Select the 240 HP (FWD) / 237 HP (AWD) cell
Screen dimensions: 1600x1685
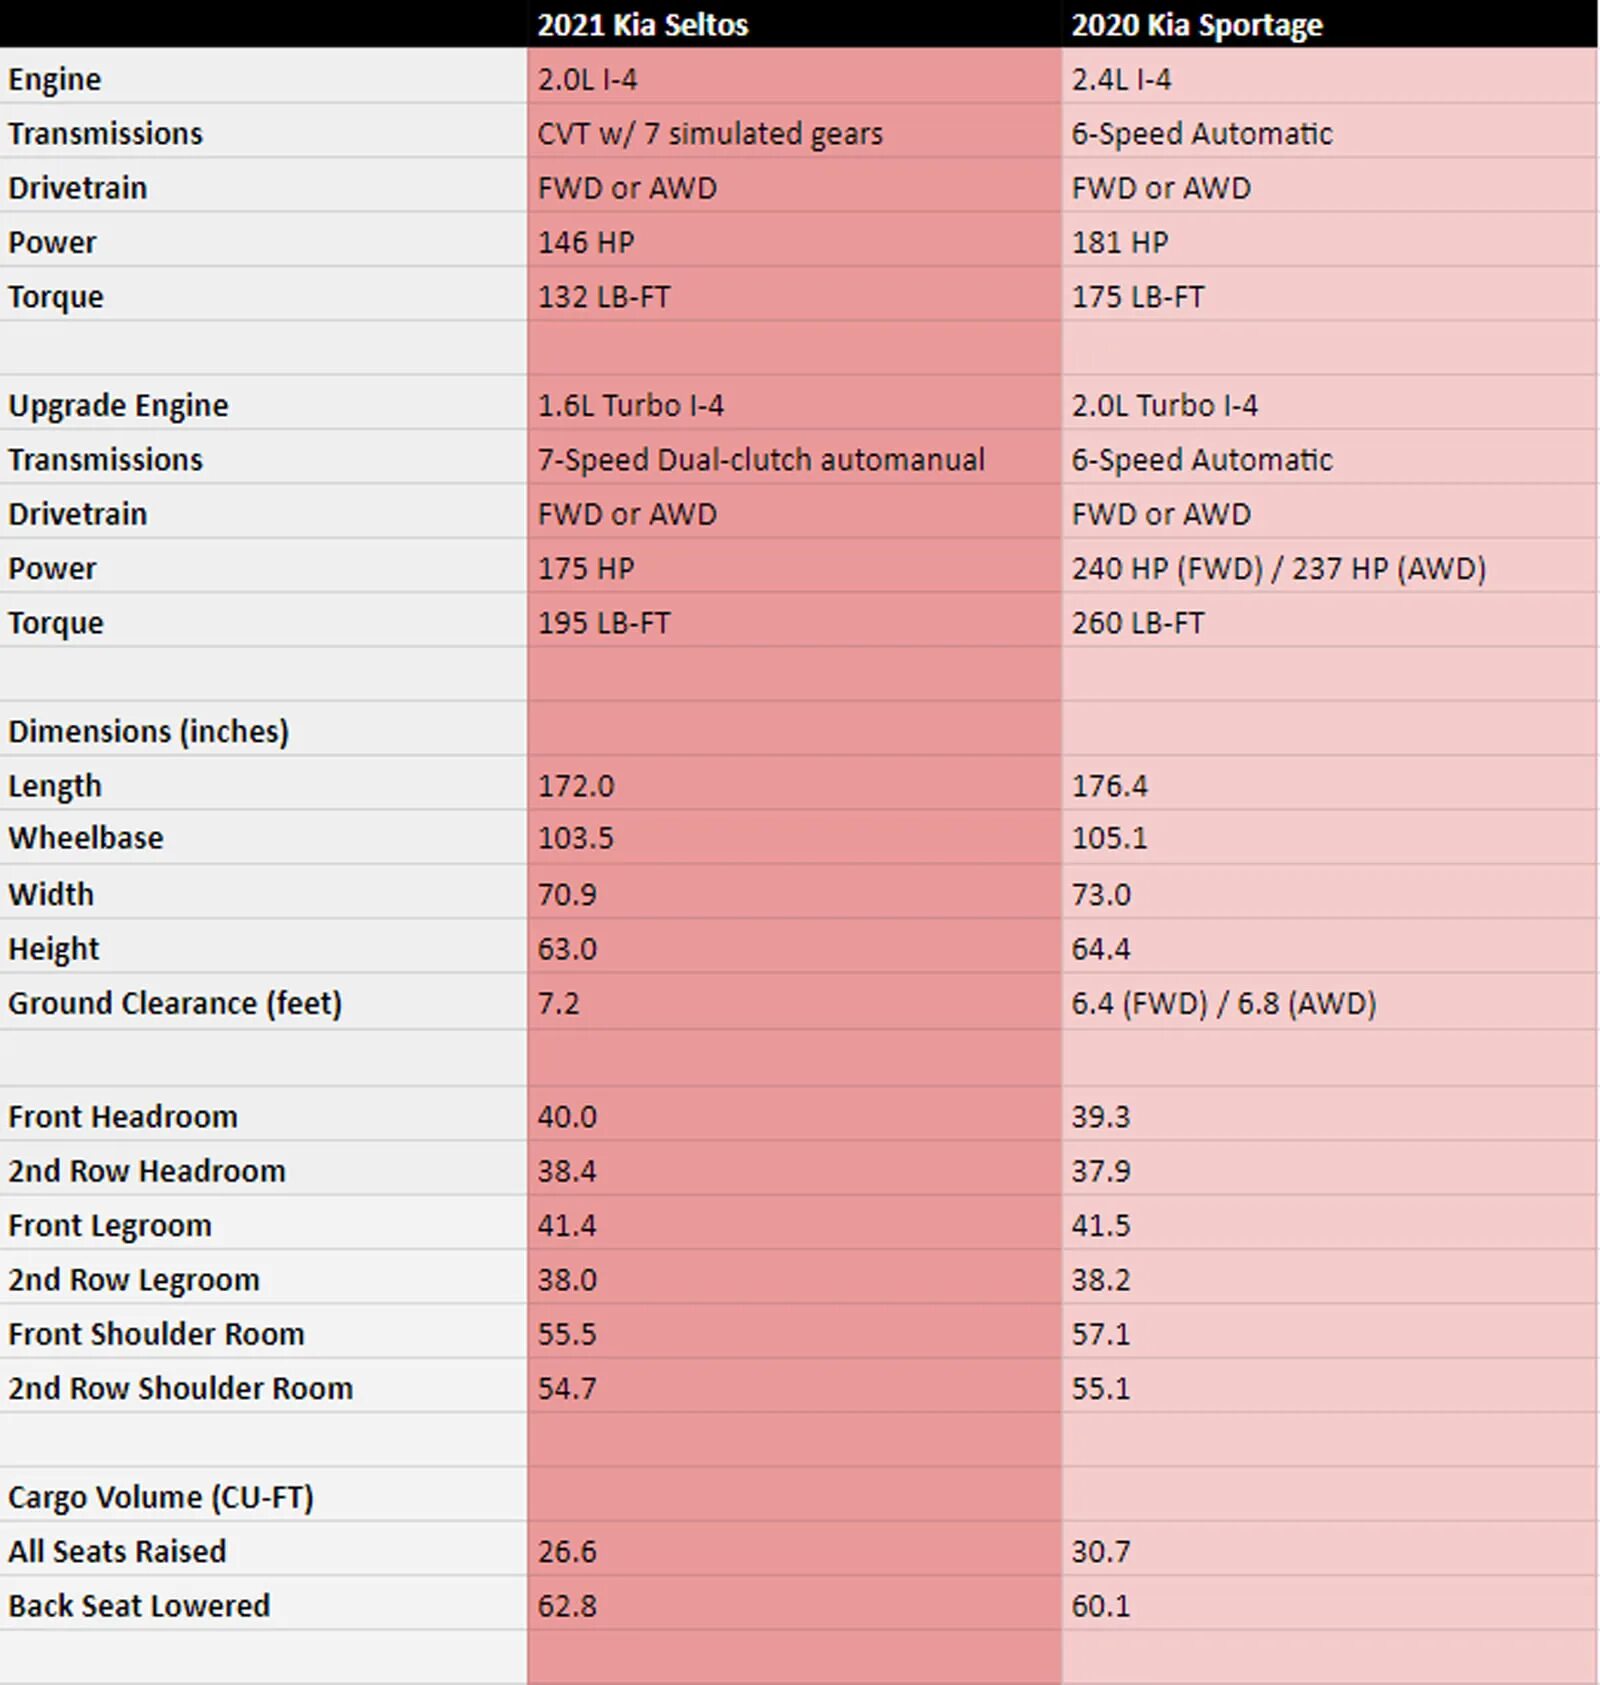(x=1329, y=567)
